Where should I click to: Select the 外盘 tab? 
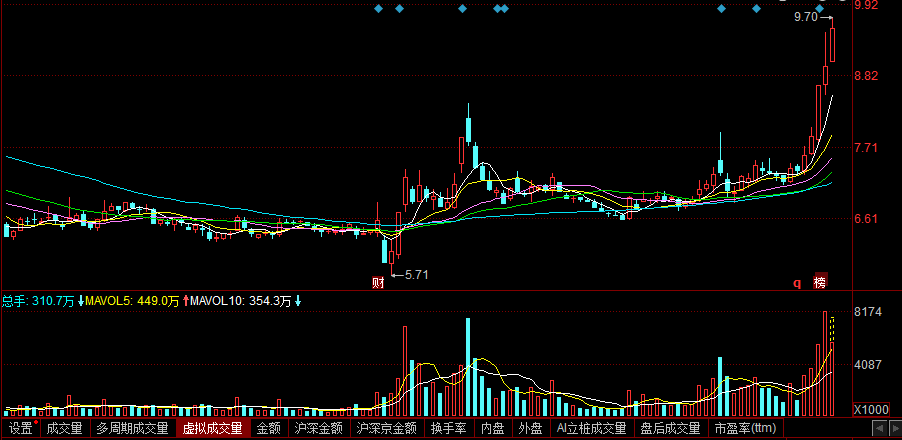[530, 428]
